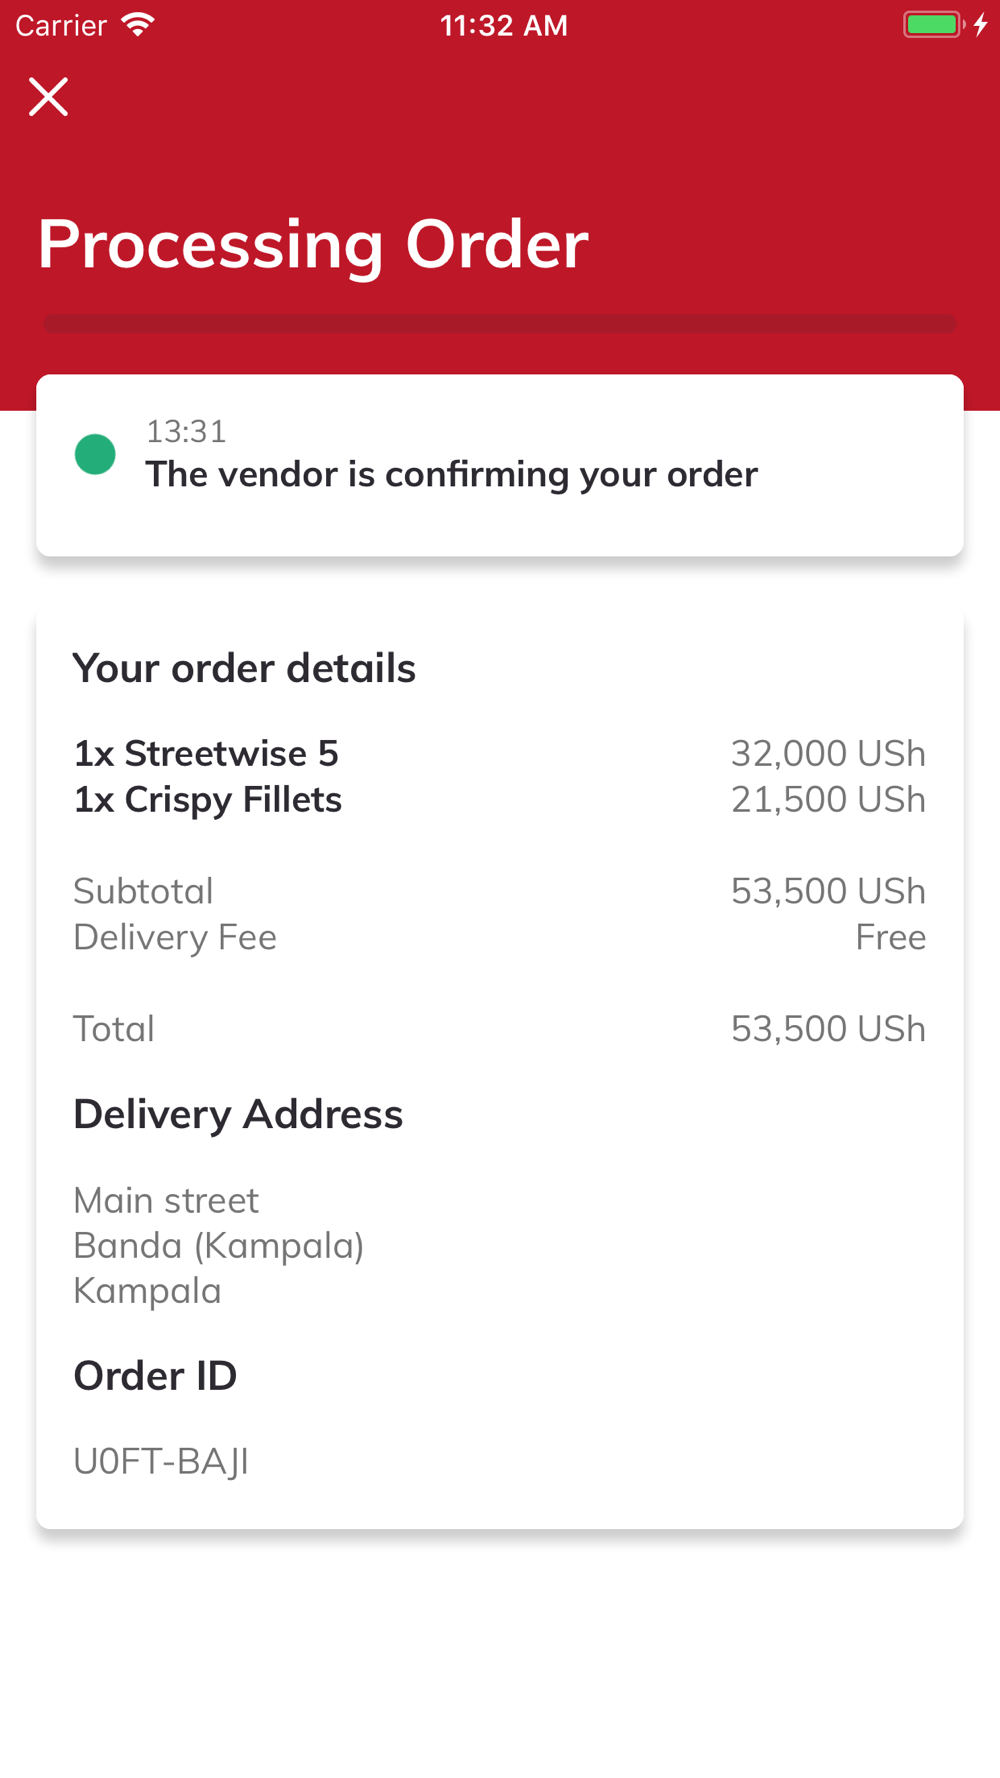Screen dimensions: 1000x1778
Task: Tap the Free delivery fee value
Action: tap(890, 937)
